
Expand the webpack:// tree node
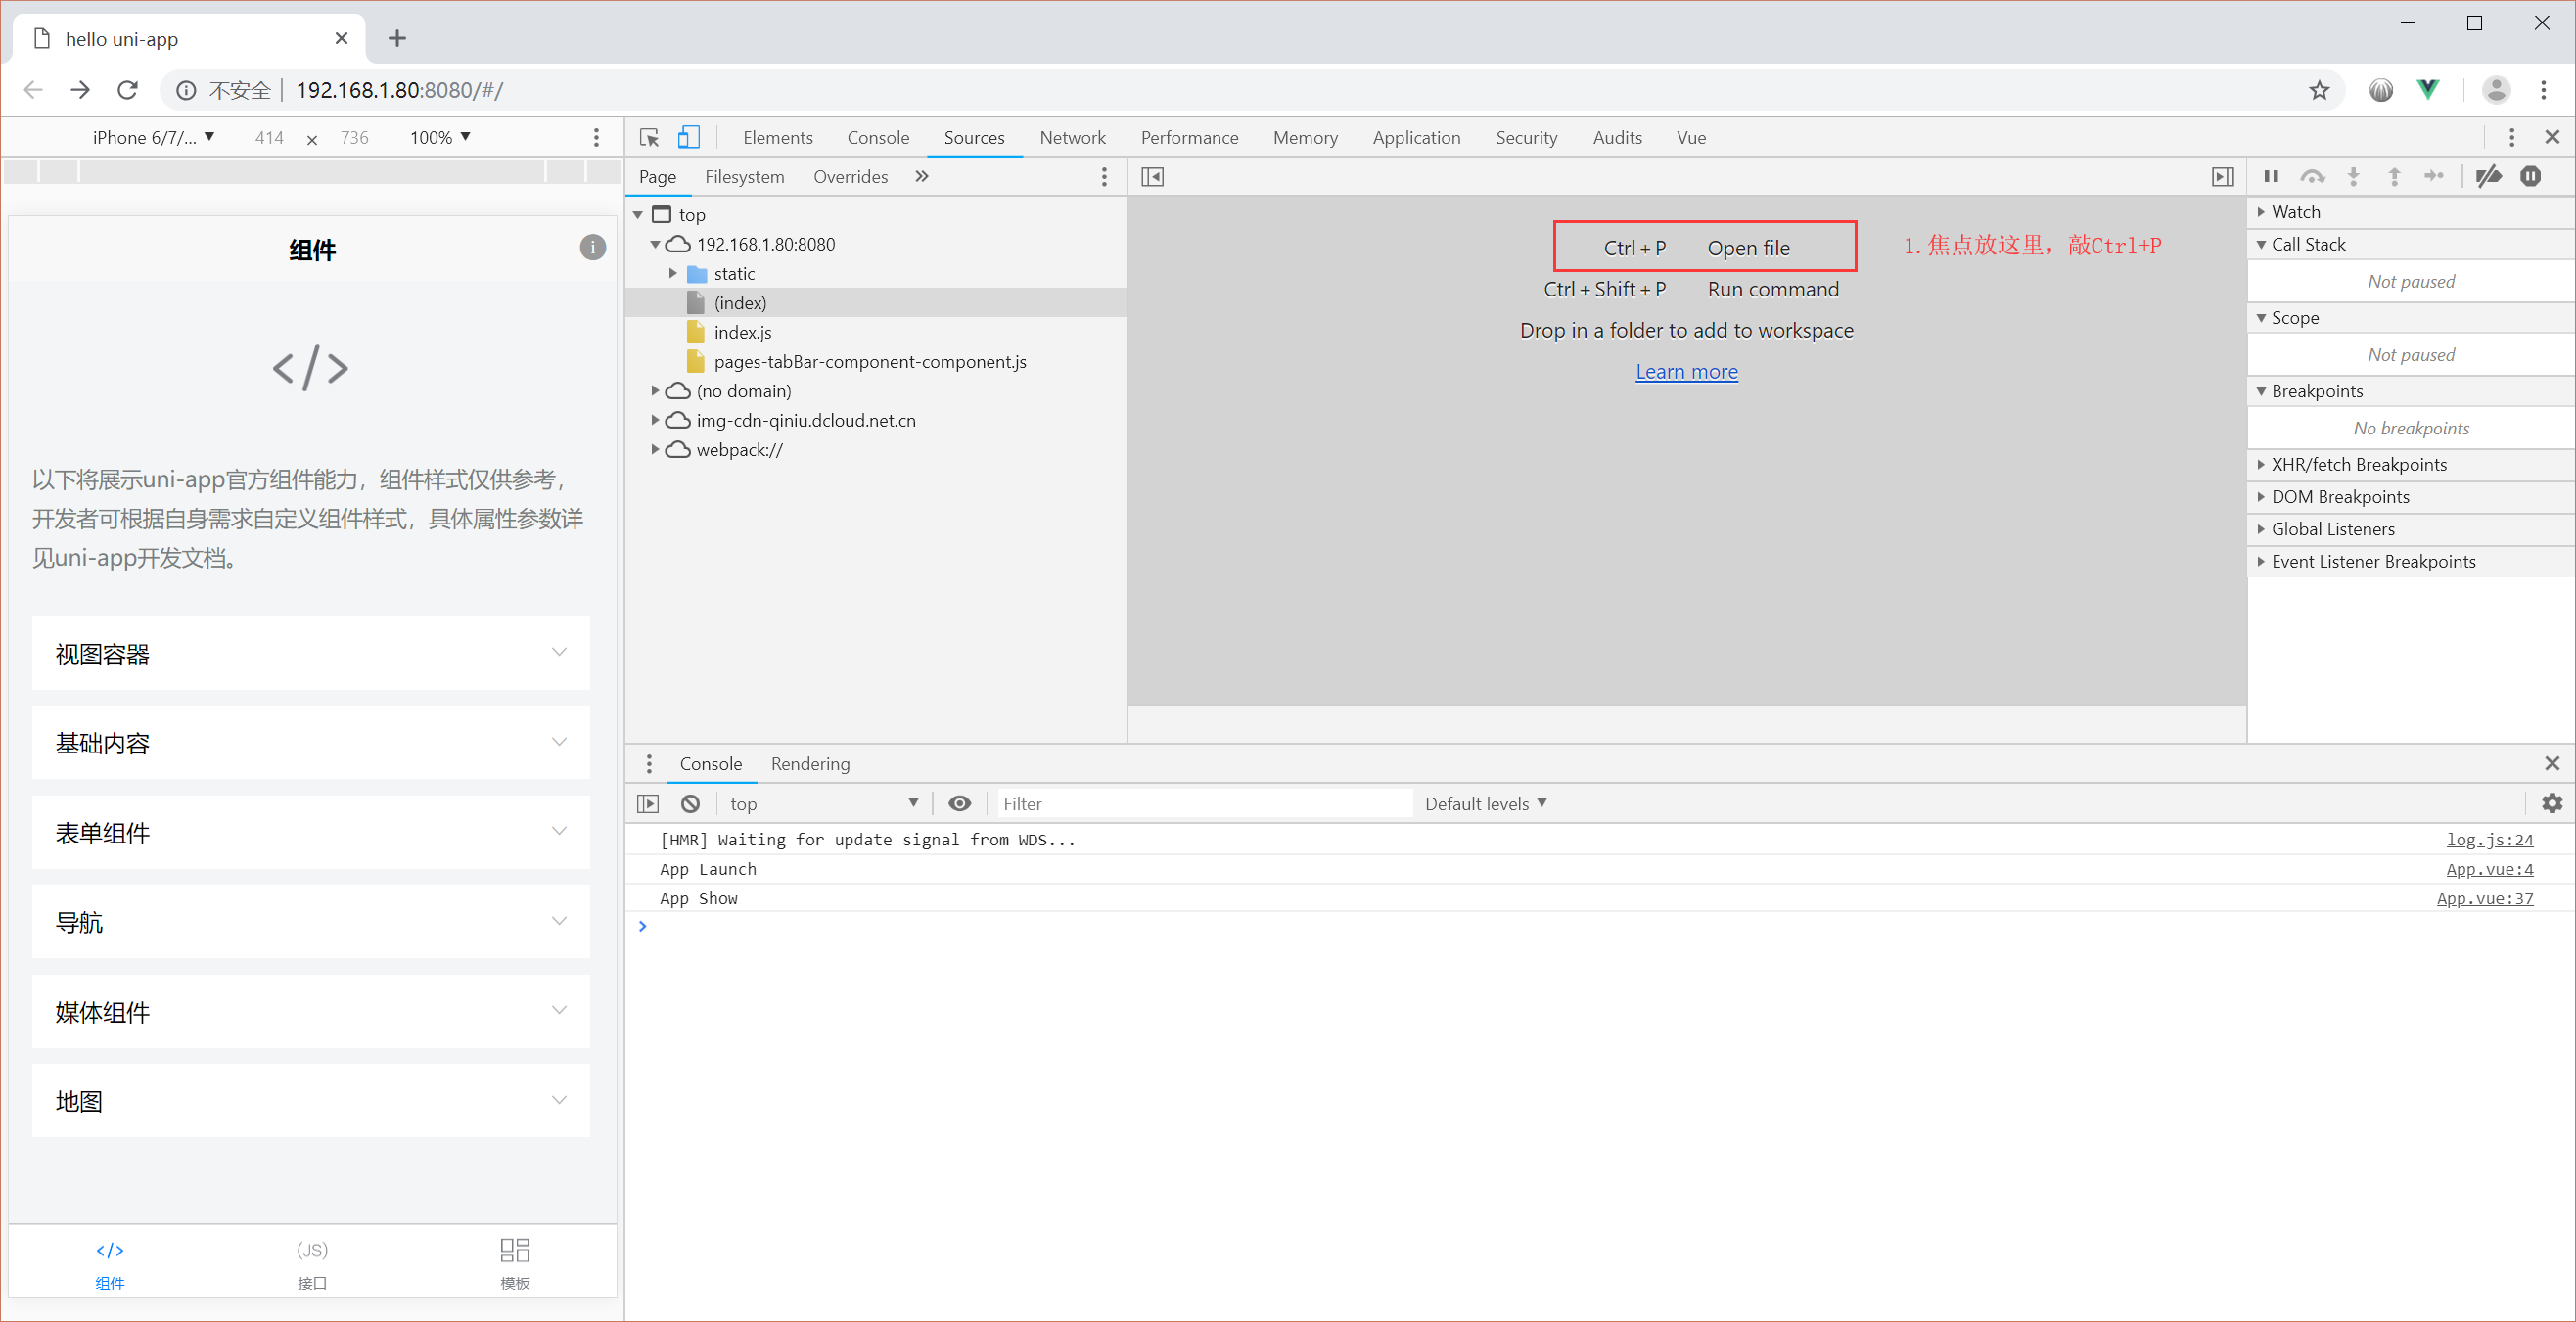[655, 449]
